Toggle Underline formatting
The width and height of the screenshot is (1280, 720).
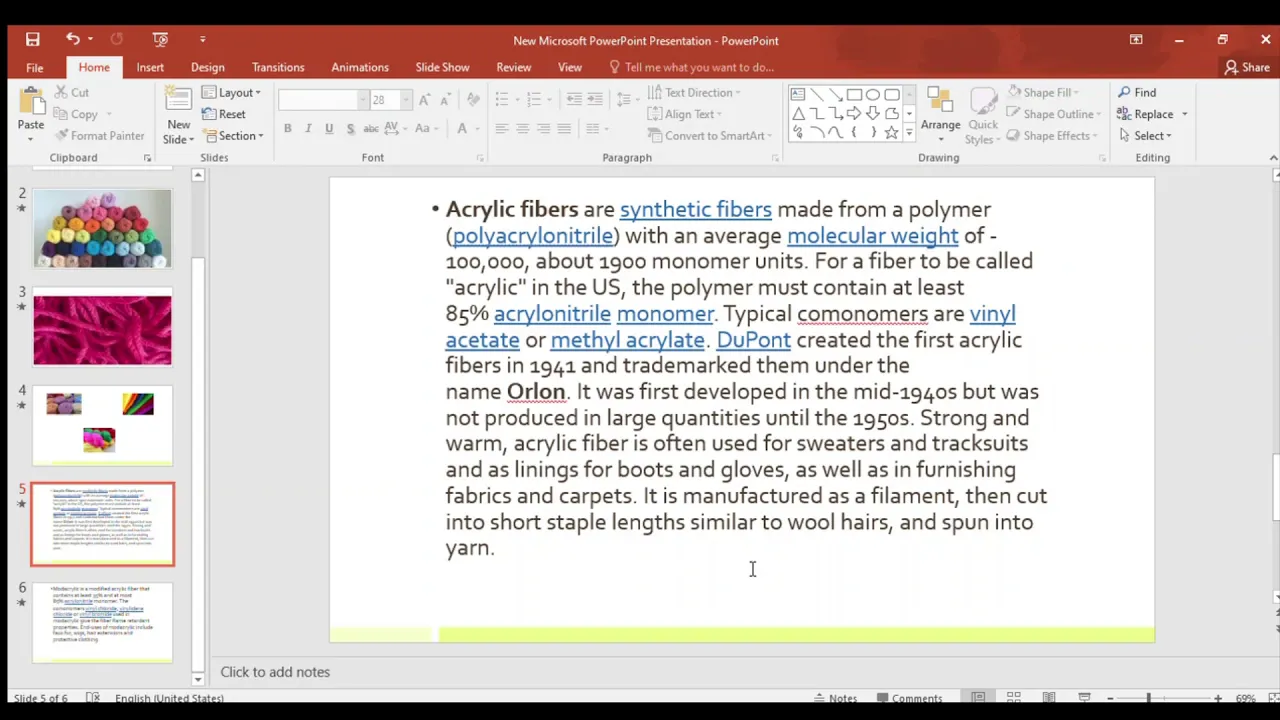(x=329, y=128)
